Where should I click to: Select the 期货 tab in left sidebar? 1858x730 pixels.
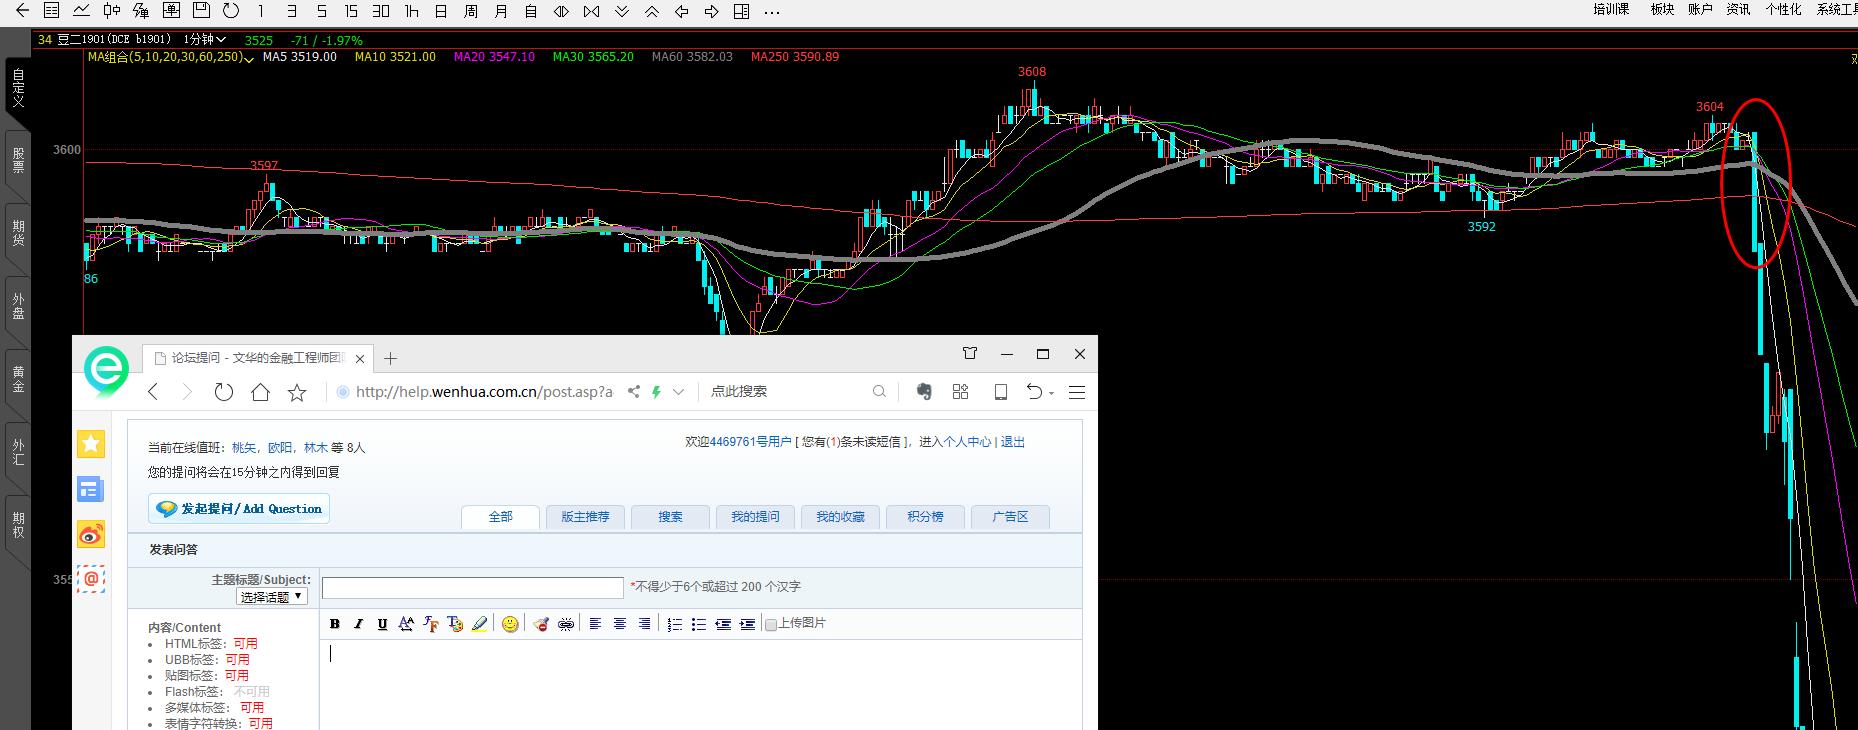coord(18,233)
